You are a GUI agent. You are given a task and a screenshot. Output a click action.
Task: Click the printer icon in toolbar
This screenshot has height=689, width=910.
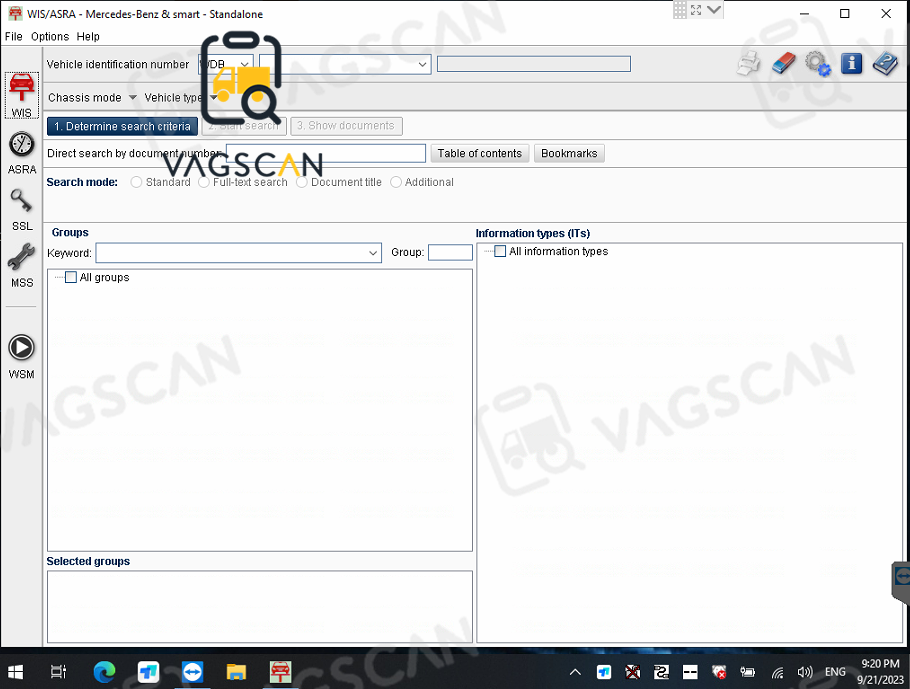point(749,63)
